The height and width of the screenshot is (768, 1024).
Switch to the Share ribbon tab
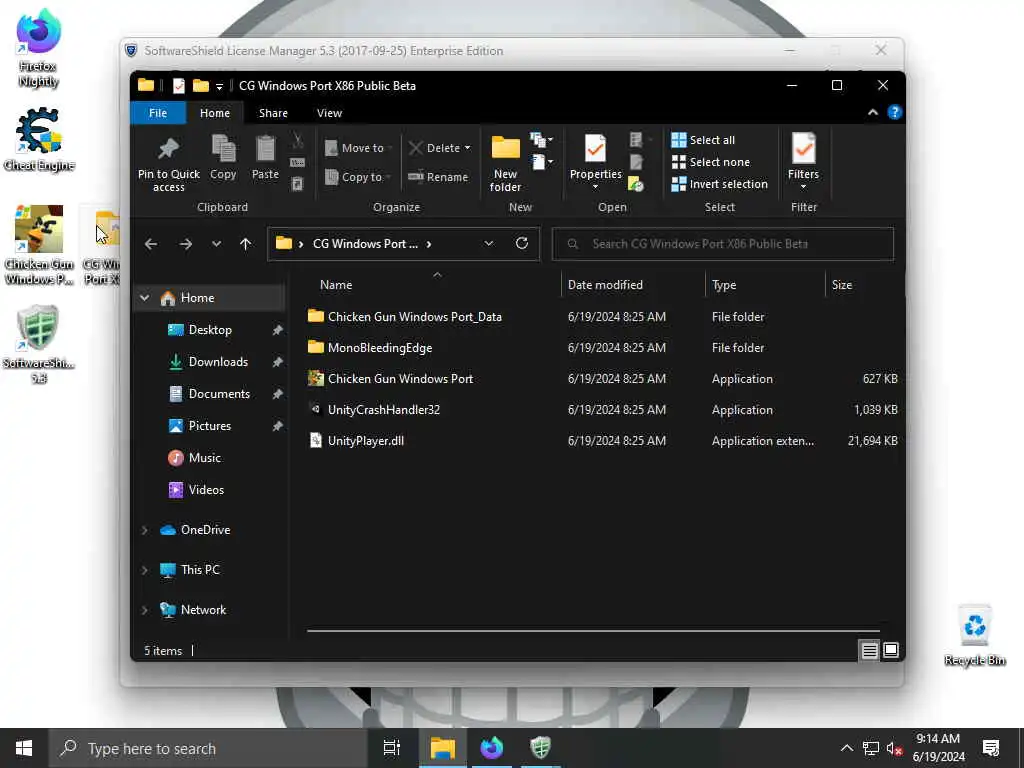click(273, 113)
